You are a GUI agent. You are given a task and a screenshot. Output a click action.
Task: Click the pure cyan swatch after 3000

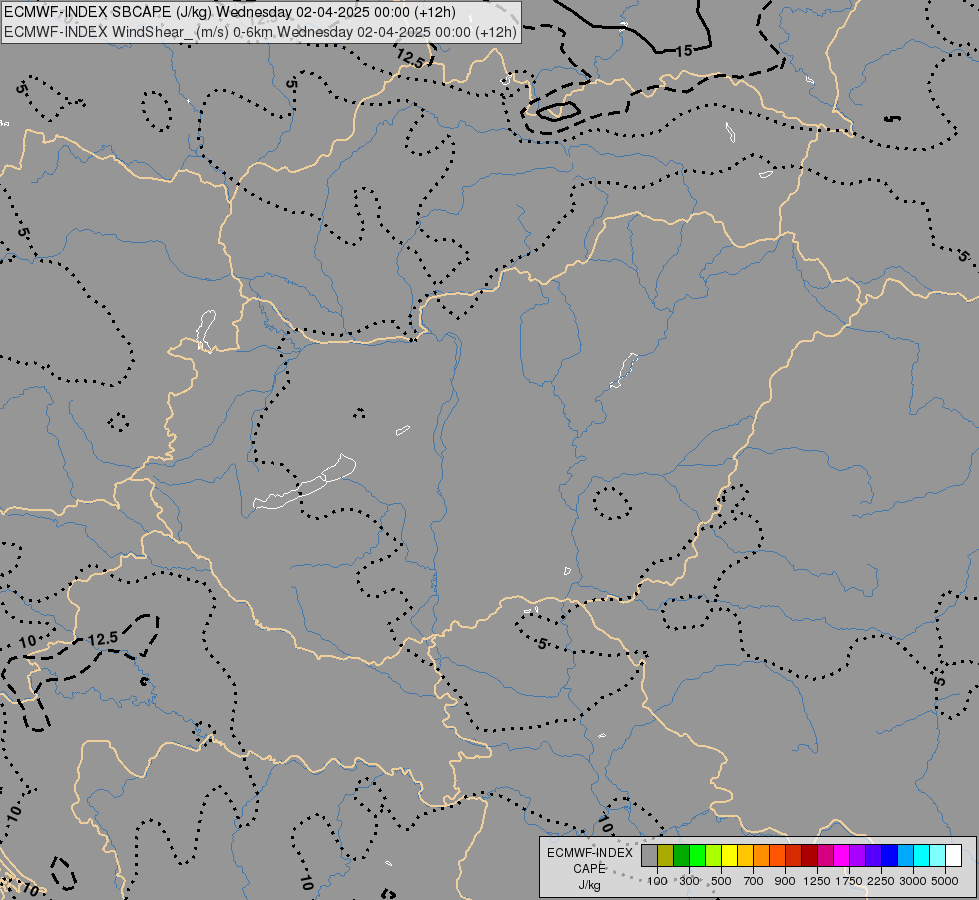922,856
